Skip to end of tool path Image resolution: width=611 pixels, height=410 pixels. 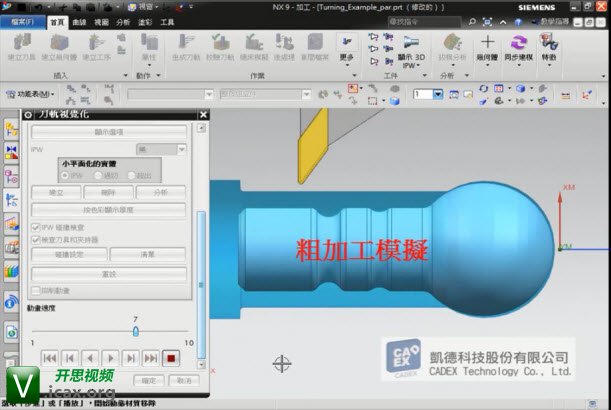[151, 357]
